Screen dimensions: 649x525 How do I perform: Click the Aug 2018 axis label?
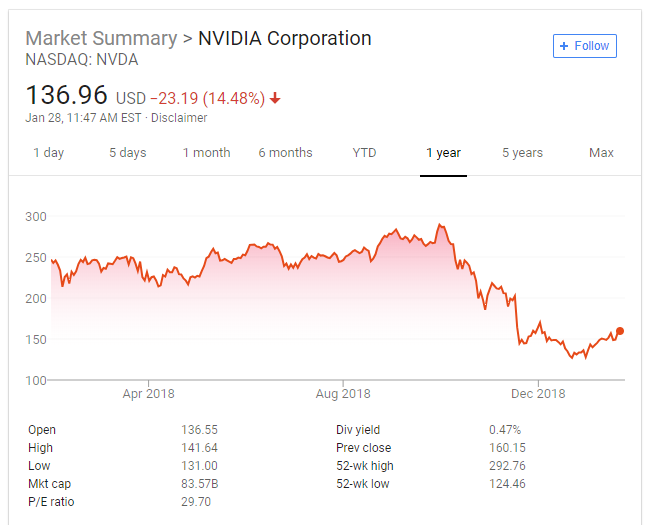coord(342,393)
